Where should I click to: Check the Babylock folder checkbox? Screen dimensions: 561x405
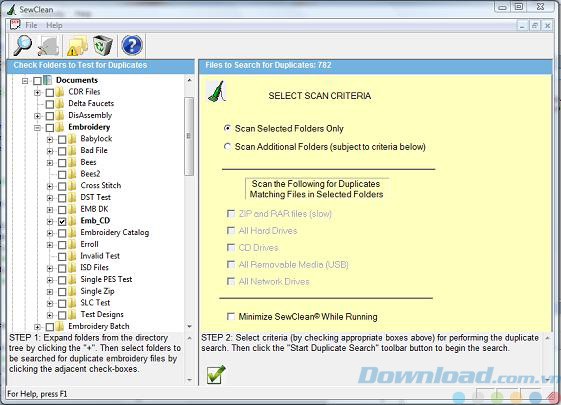(x=62, y=139)
